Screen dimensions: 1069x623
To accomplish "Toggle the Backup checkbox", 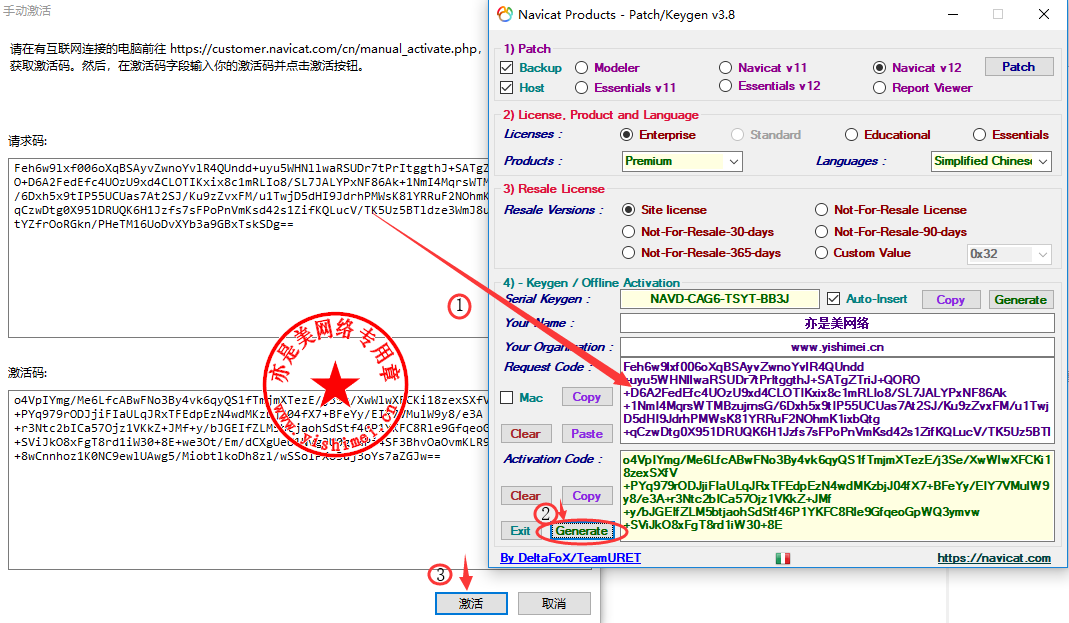I will coord(507,67).
